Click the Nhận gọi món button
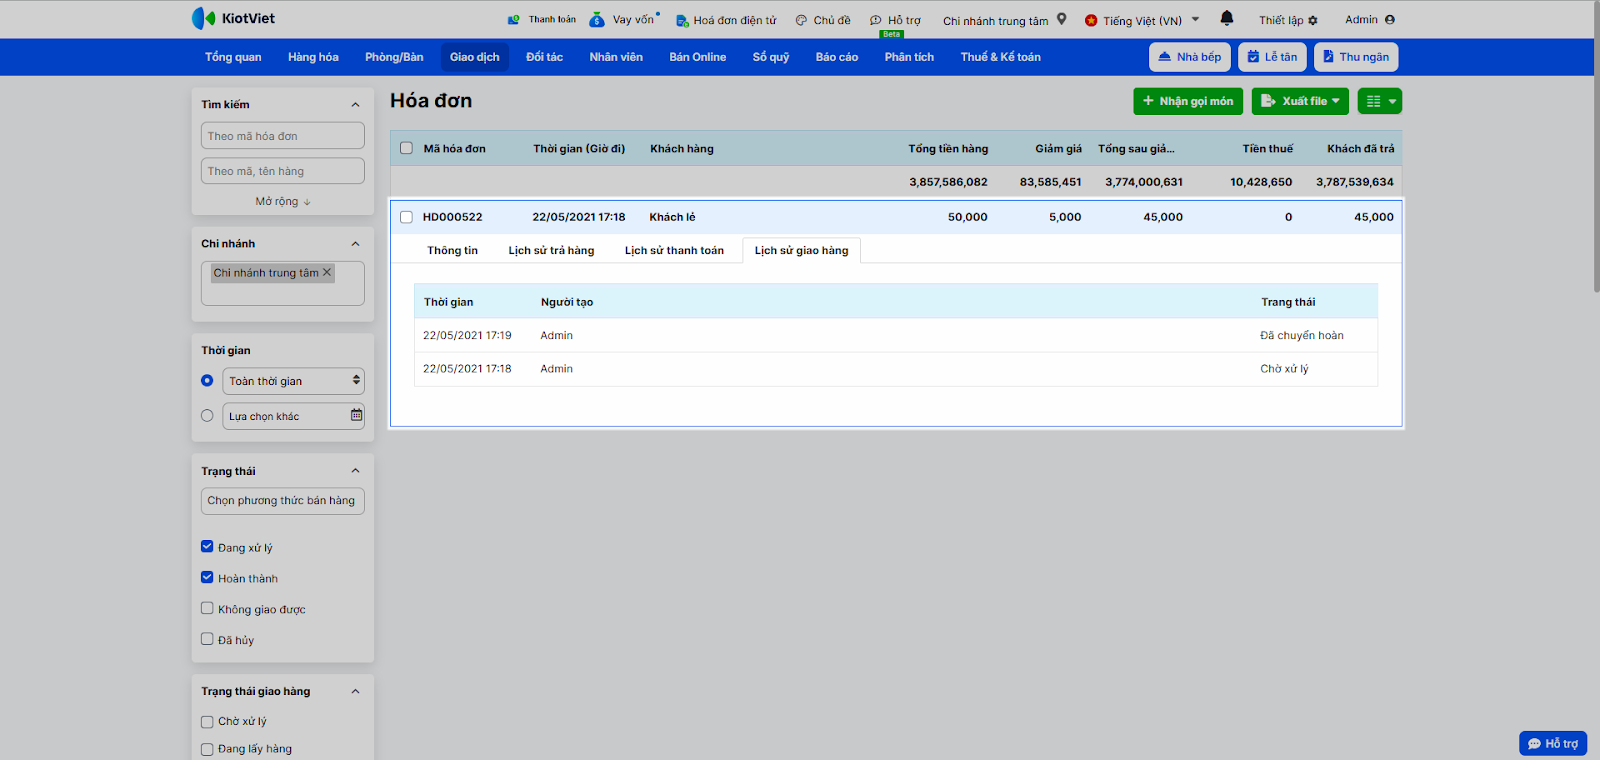This screenshot has height=760, width=1600. [1188, 101]
